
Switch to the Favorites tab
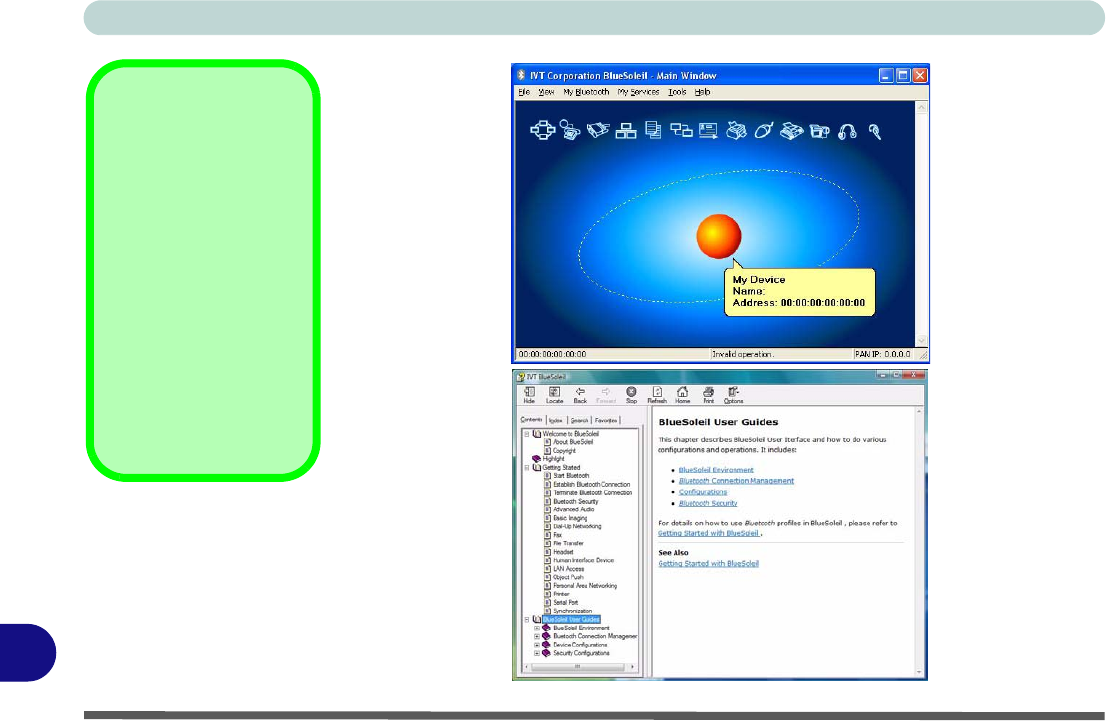point(606,420)
